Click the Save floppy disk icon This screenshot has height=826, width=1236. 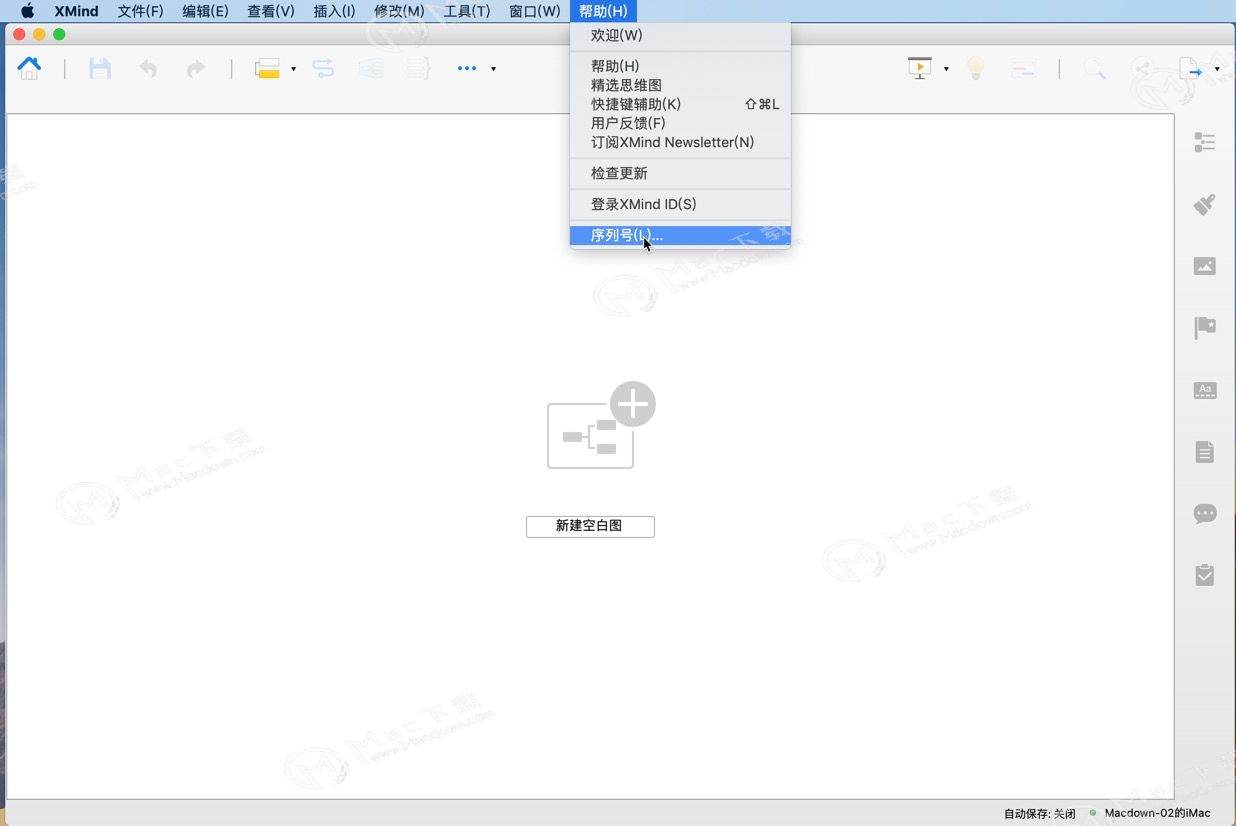(100, 69)
